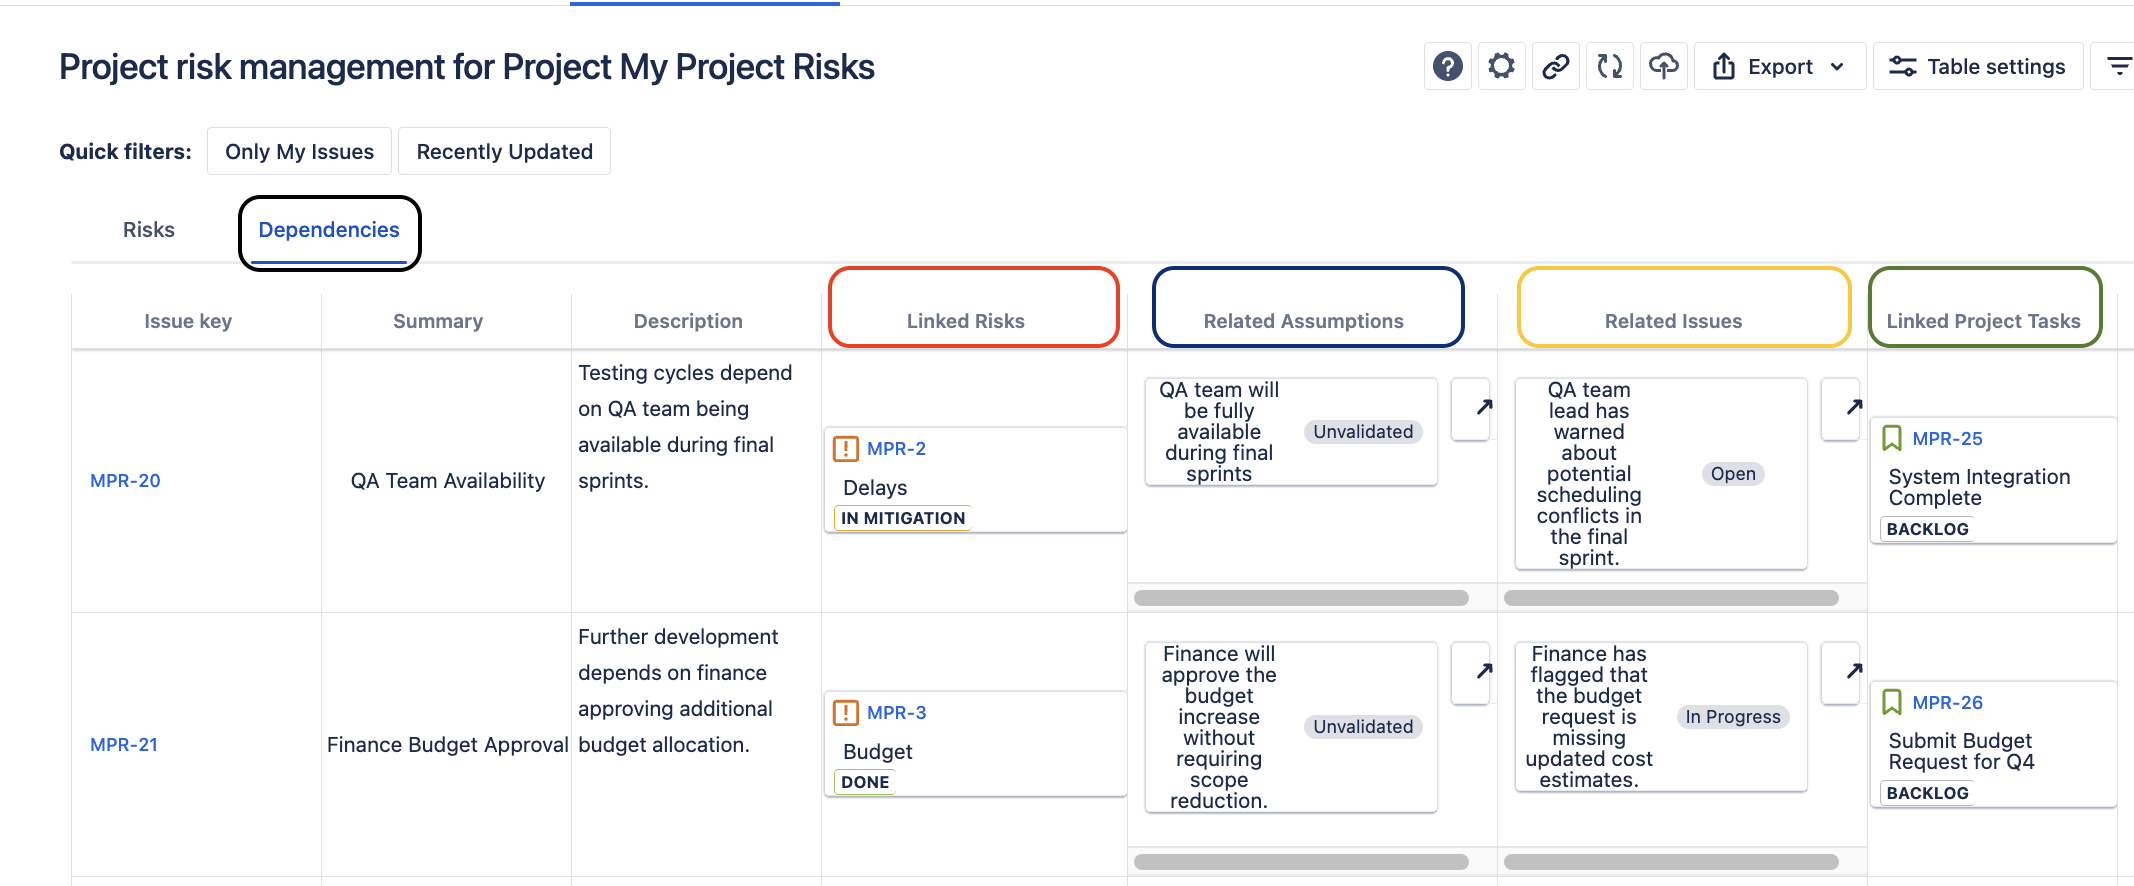Viewport: 2134px width, 886px height.
Task: Click the help question mark icon
Action: point(1447,67)
